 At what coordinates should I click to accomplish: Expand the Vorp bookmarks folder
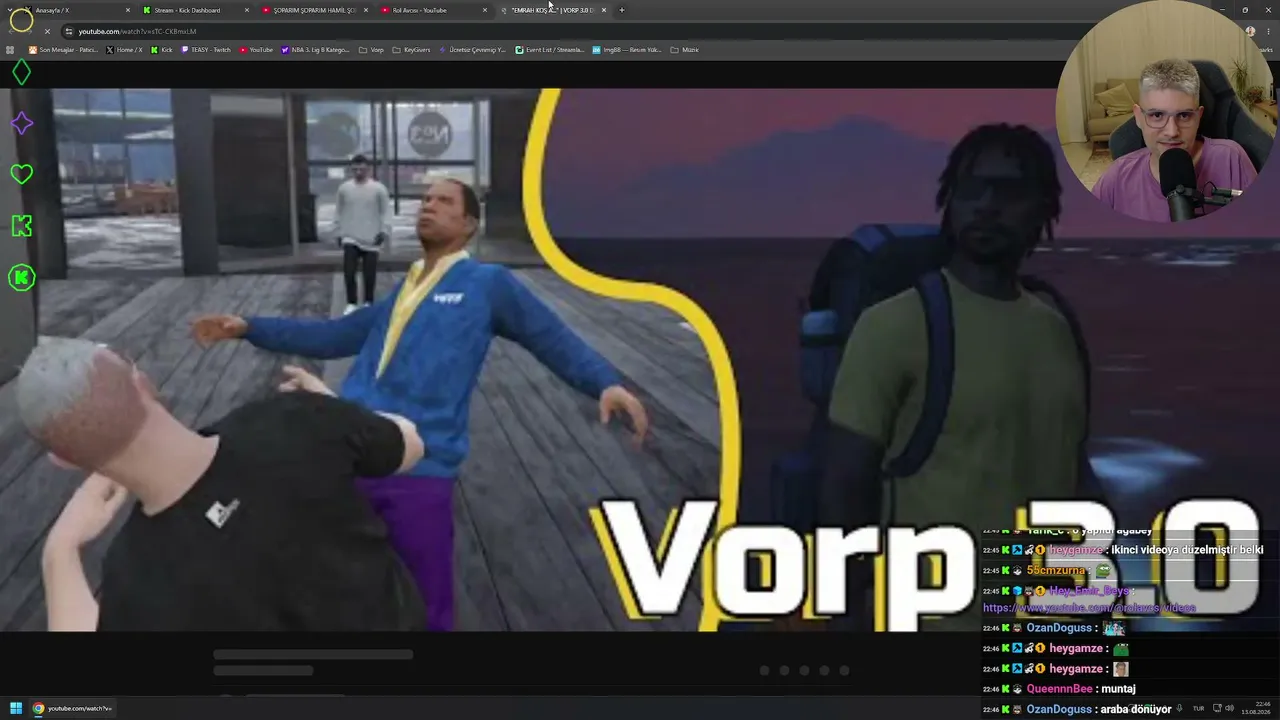[x=371, y=50]
